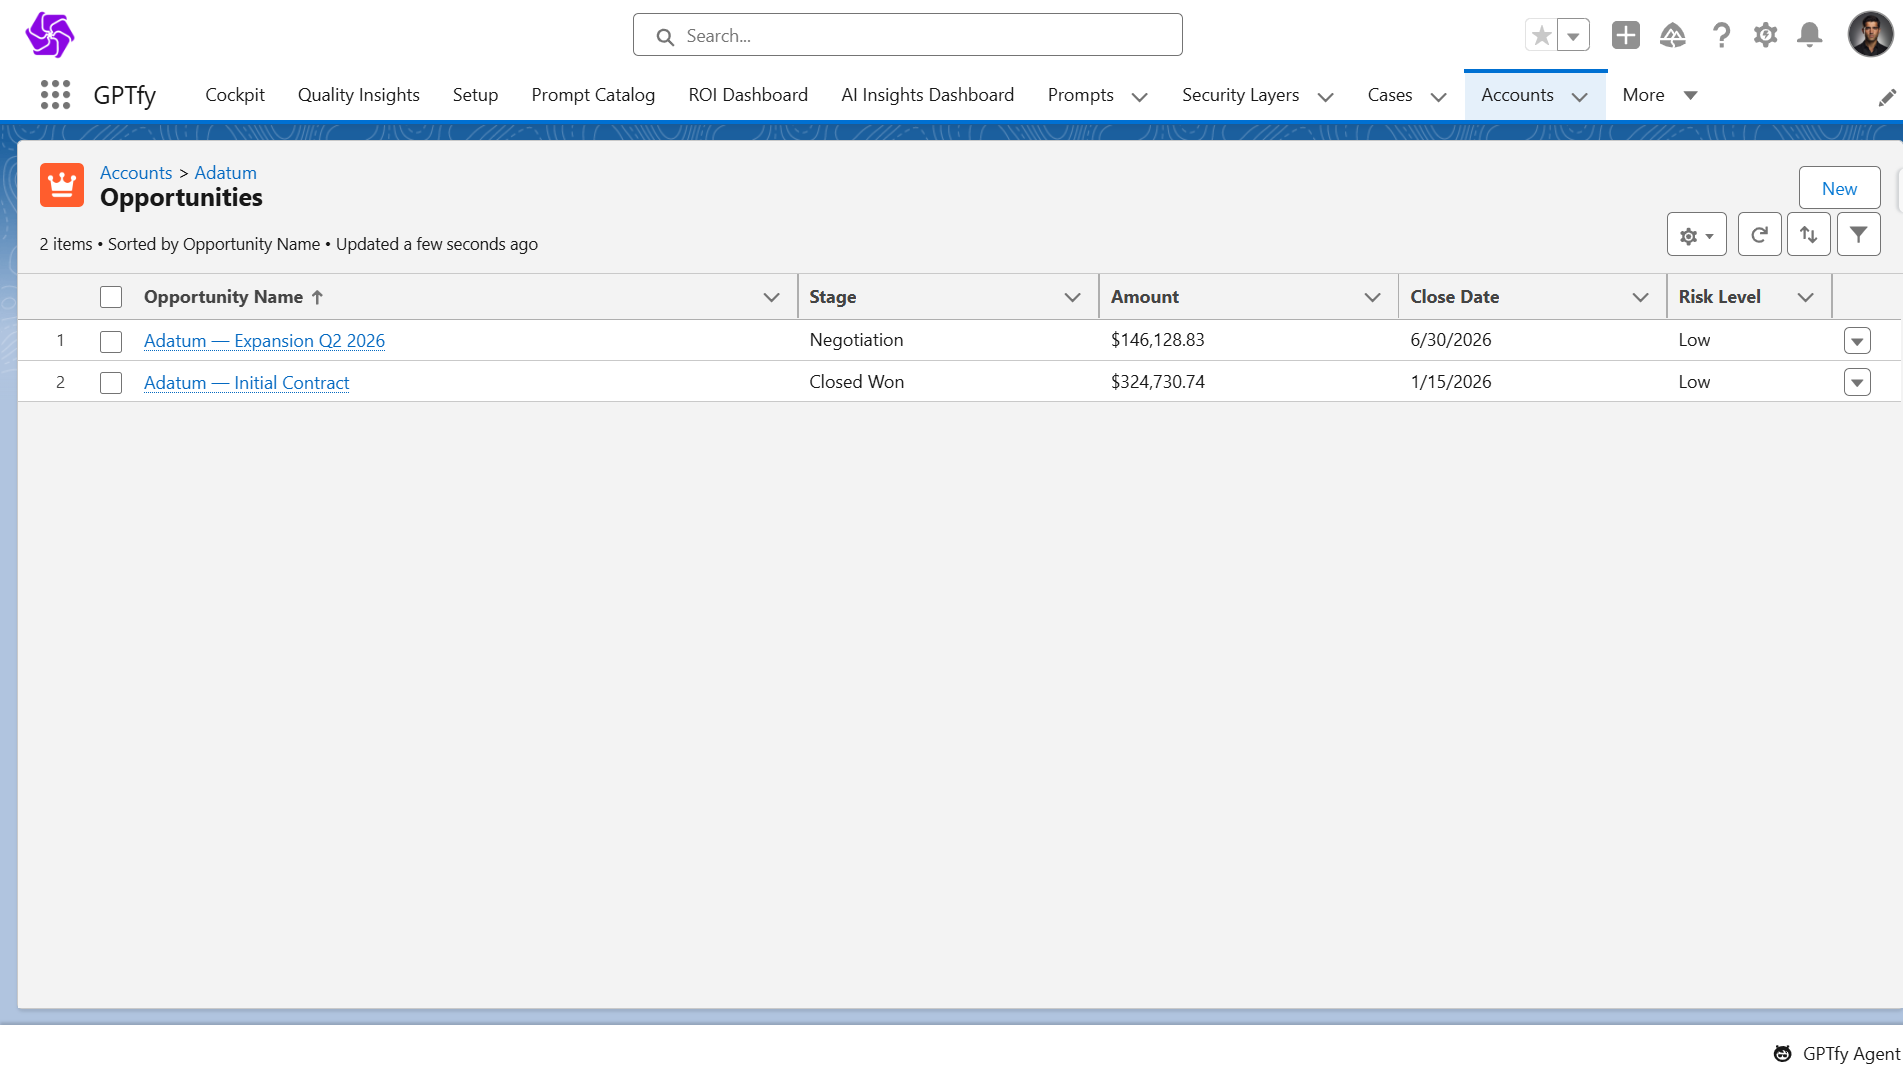
Task: Open the Prompt Catalog tab
Action: tap(593, 95)
